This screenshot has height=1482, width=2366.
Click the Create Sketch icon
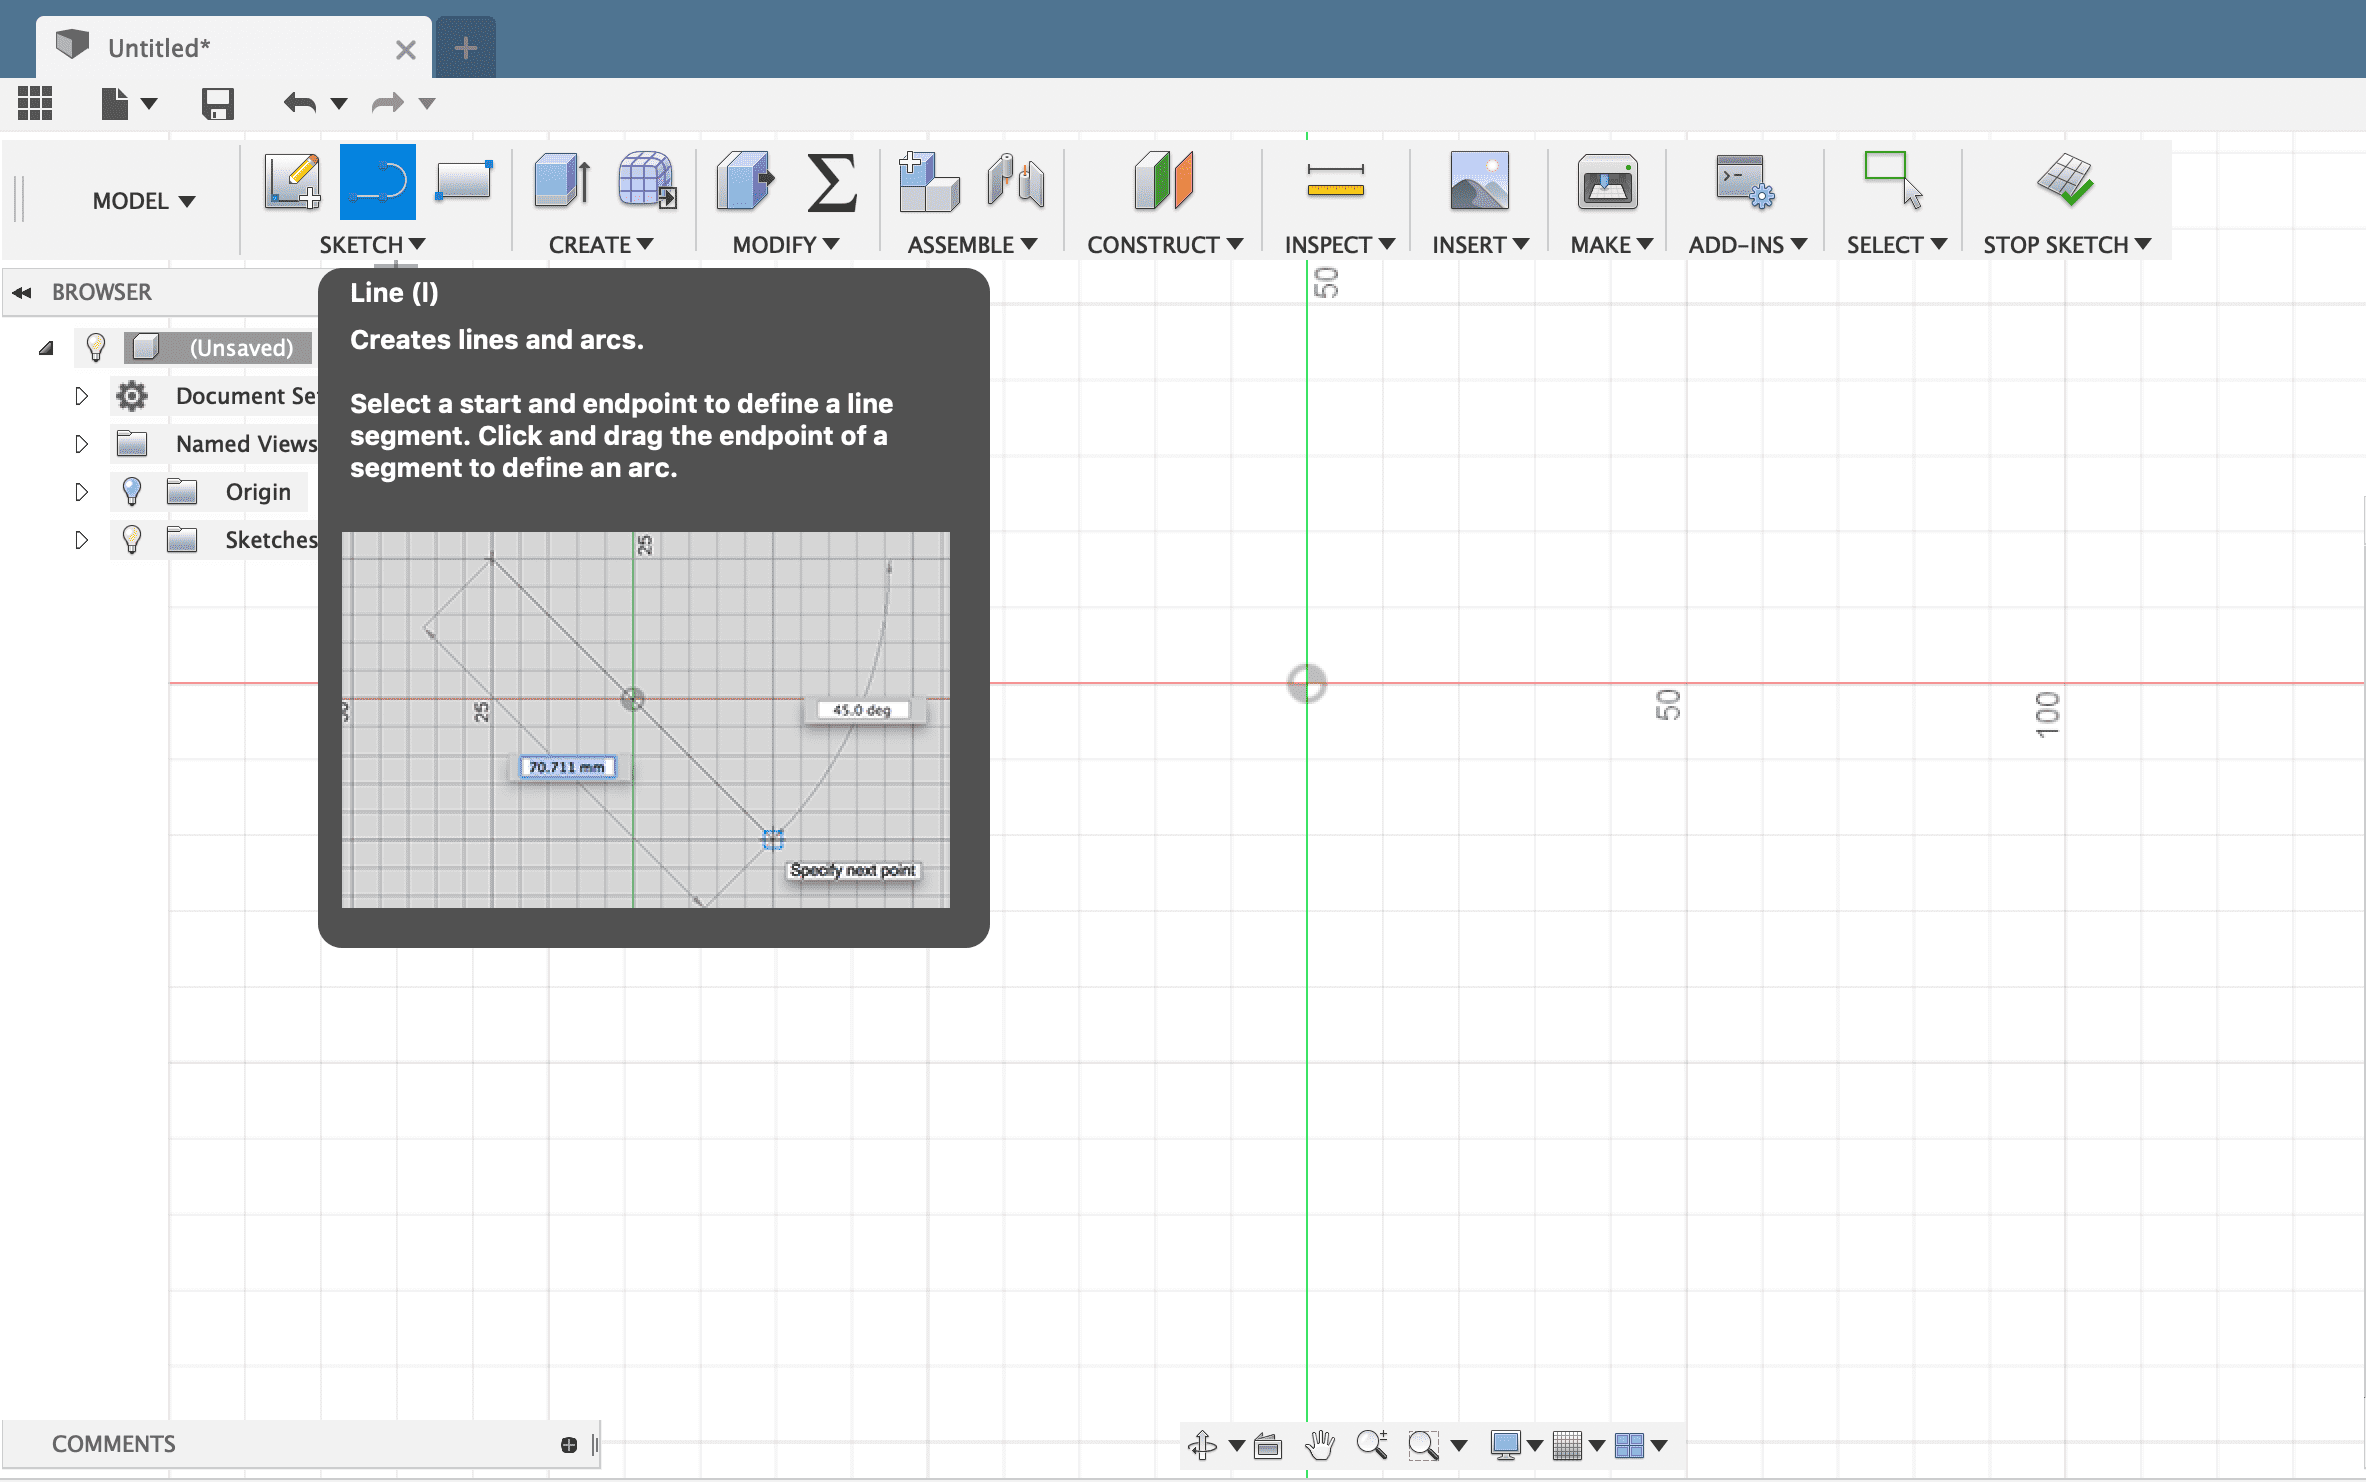click(x=292, y=182)
